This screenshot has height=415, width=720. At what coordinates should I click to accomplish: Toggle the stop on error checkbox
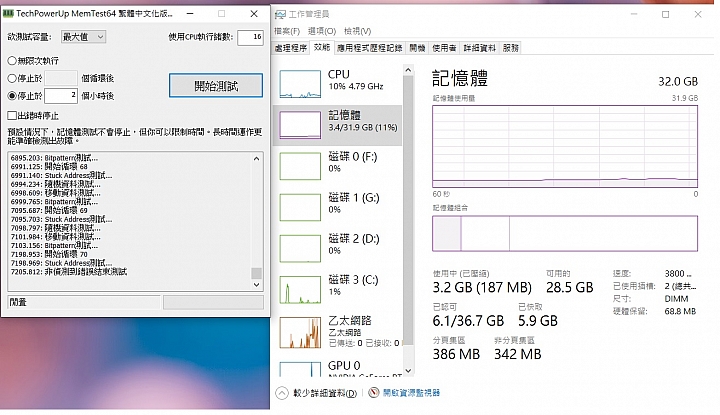(12, 115)
